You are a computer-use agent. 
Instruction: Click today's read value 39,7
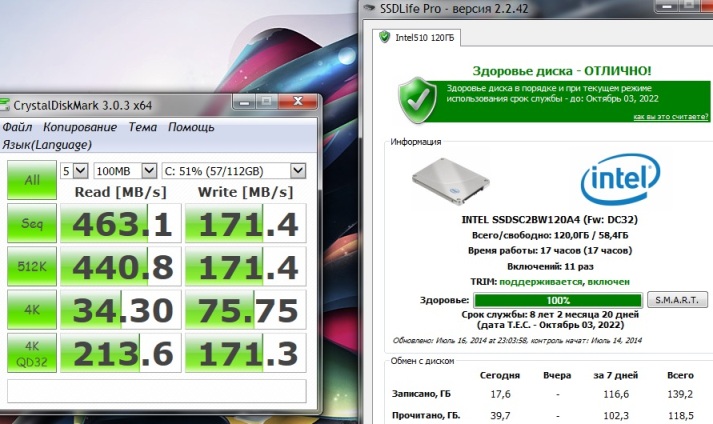(x=500, y=416)
